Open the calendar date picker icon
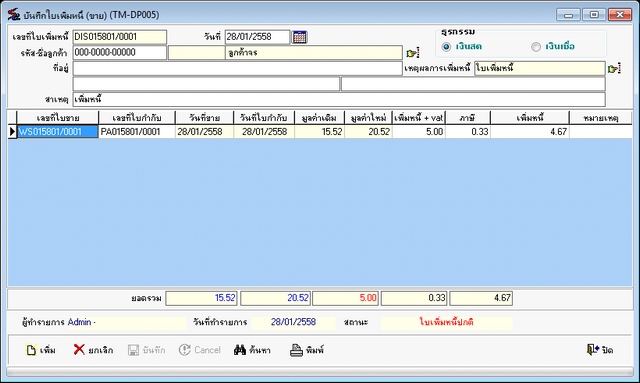 pos(300,37)
